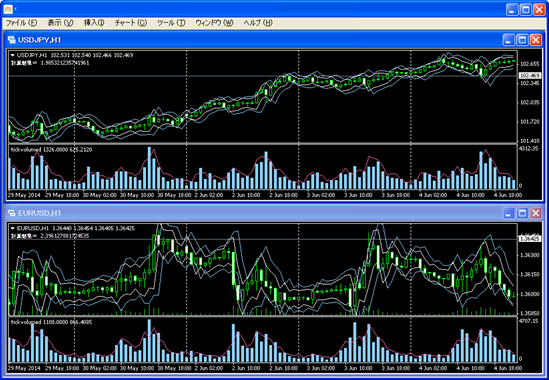Click the 2 Jun 10:00 marker on USDJPY time axis
The width and height of the screenshot is (549, 380).
pos(246,195)
